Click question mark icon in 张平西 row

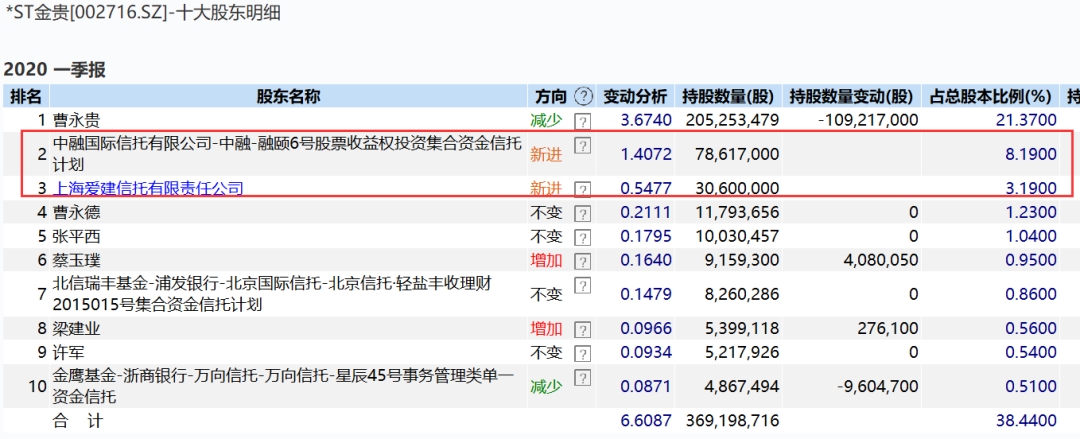pos(582,236)
